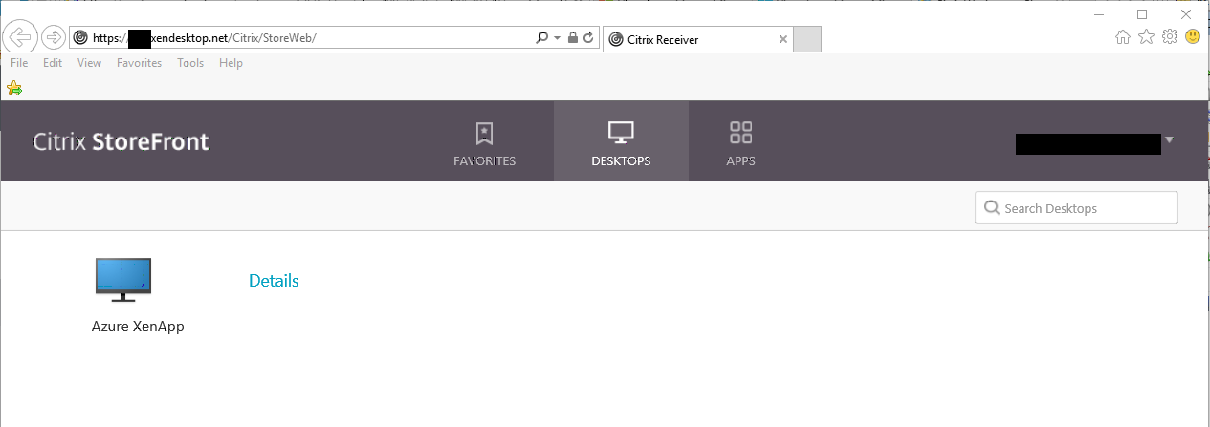Open the address bar autocomplete dropdown arrow
Viewport: 1210px width, 427px height.
pyautogui.click(x=558, y=38)
